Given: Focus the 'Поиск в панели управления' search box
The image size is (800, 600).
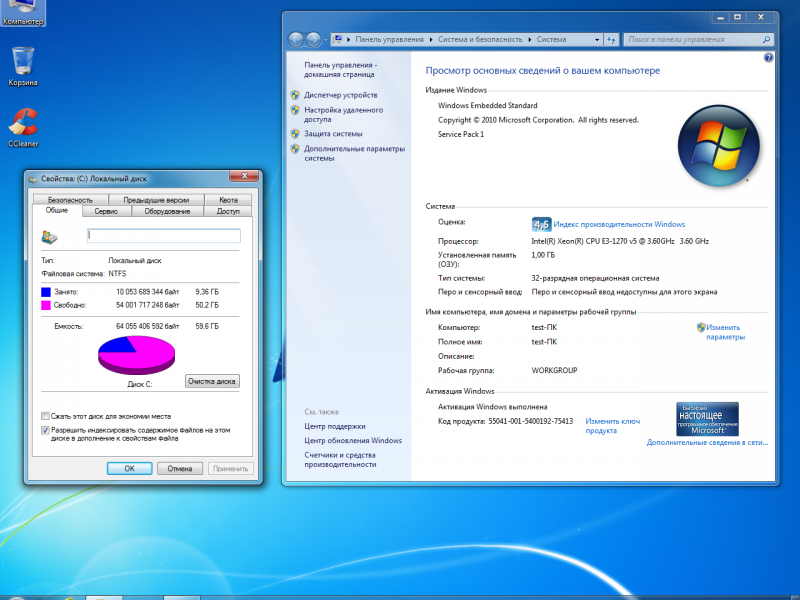Looking at the screenshot, I should [x=698, y=39].
